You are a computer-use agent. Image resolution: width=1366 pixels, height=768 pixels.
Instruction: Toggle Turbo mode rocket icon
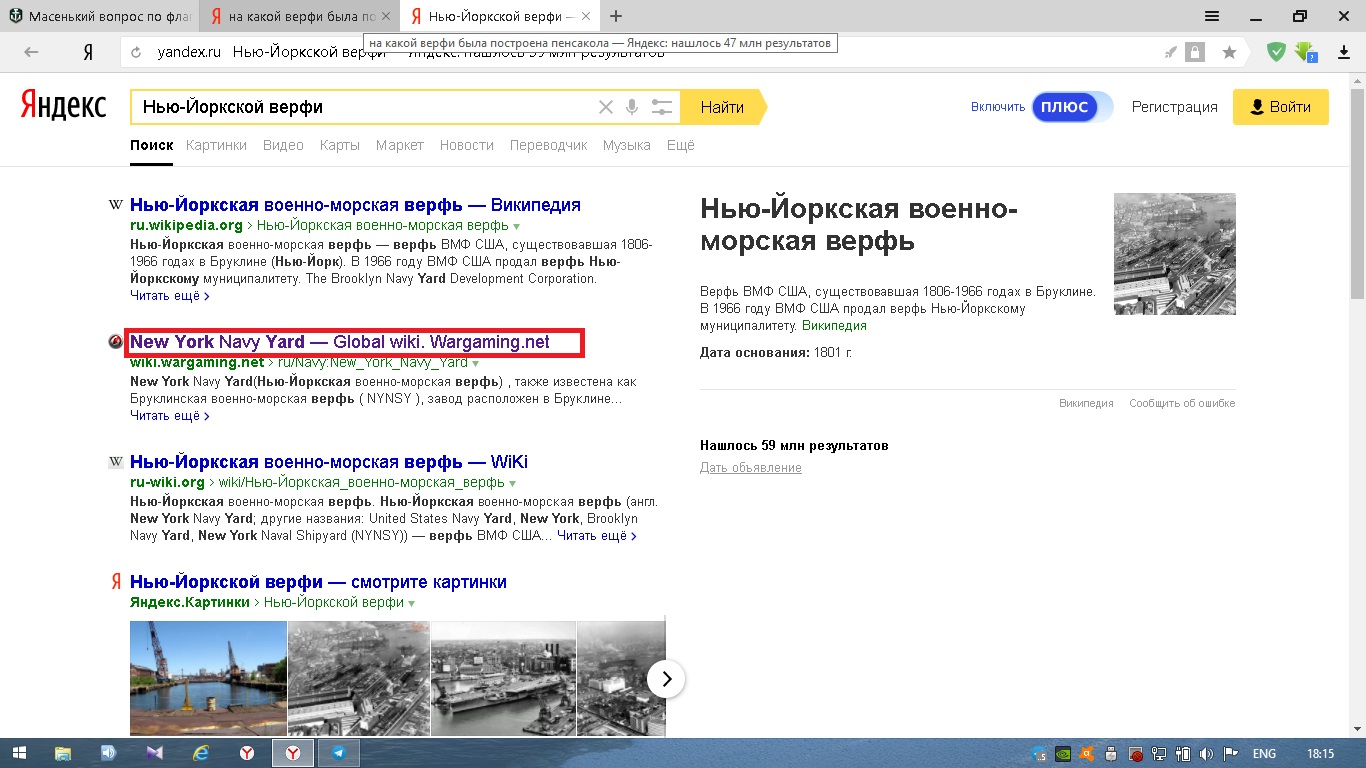point(1171,52)
